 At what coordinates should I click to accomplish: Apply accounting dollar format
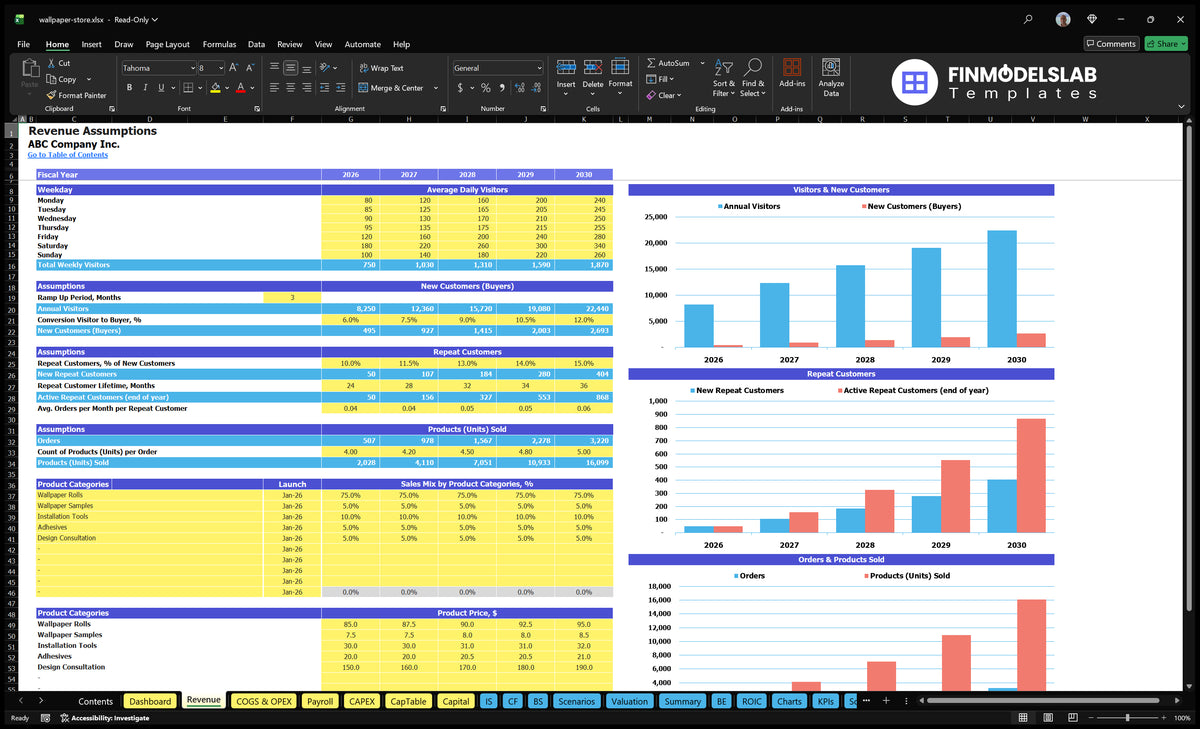click(460, 88)
